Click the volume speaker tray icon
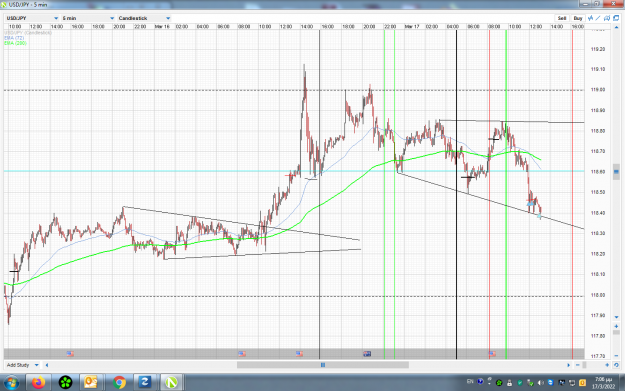Screen dimensions: 625x391 pyautogui.click(x=540, y=383)
